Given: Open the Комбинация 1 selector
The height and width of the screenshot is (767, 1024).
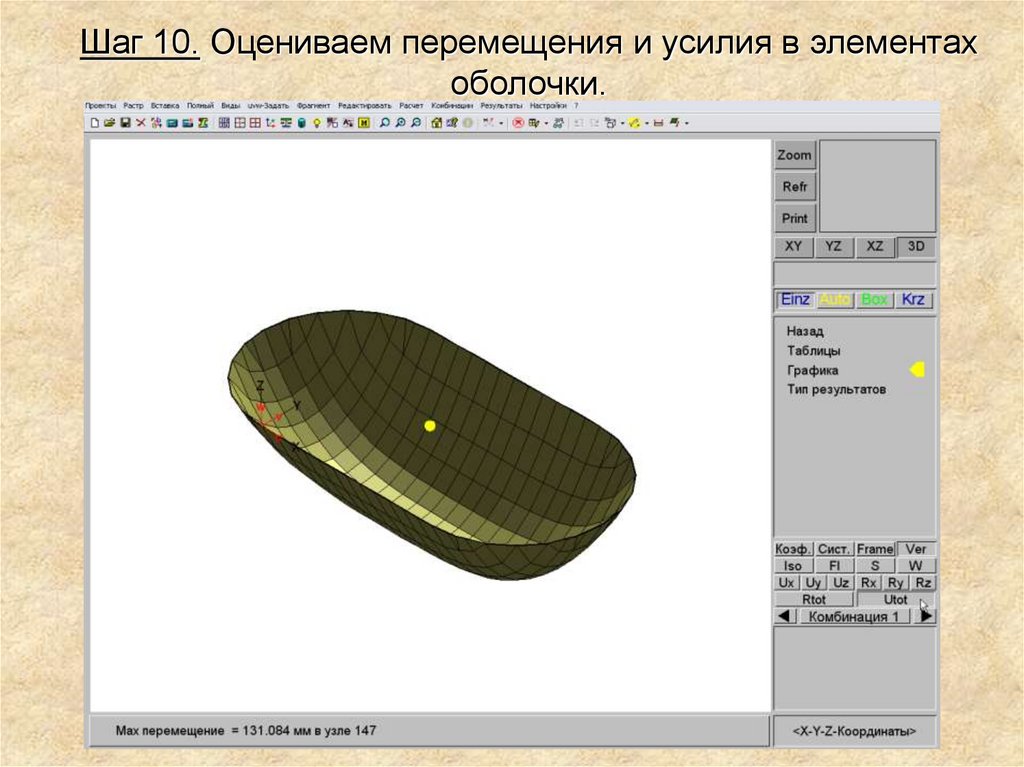Looking at the screenshot, I should coord(854,617).
